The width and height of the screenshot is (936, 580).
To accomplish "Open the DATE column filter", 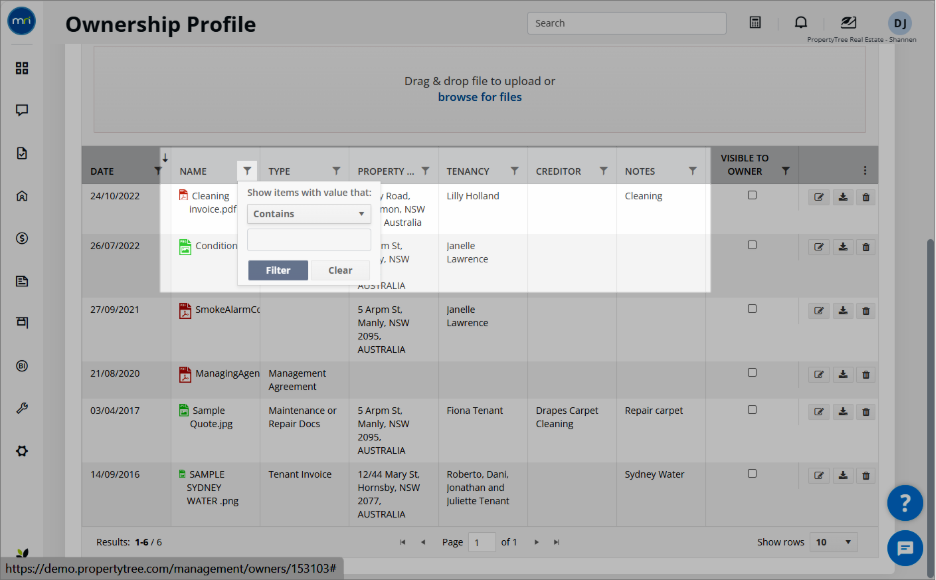I will [158, 171].
